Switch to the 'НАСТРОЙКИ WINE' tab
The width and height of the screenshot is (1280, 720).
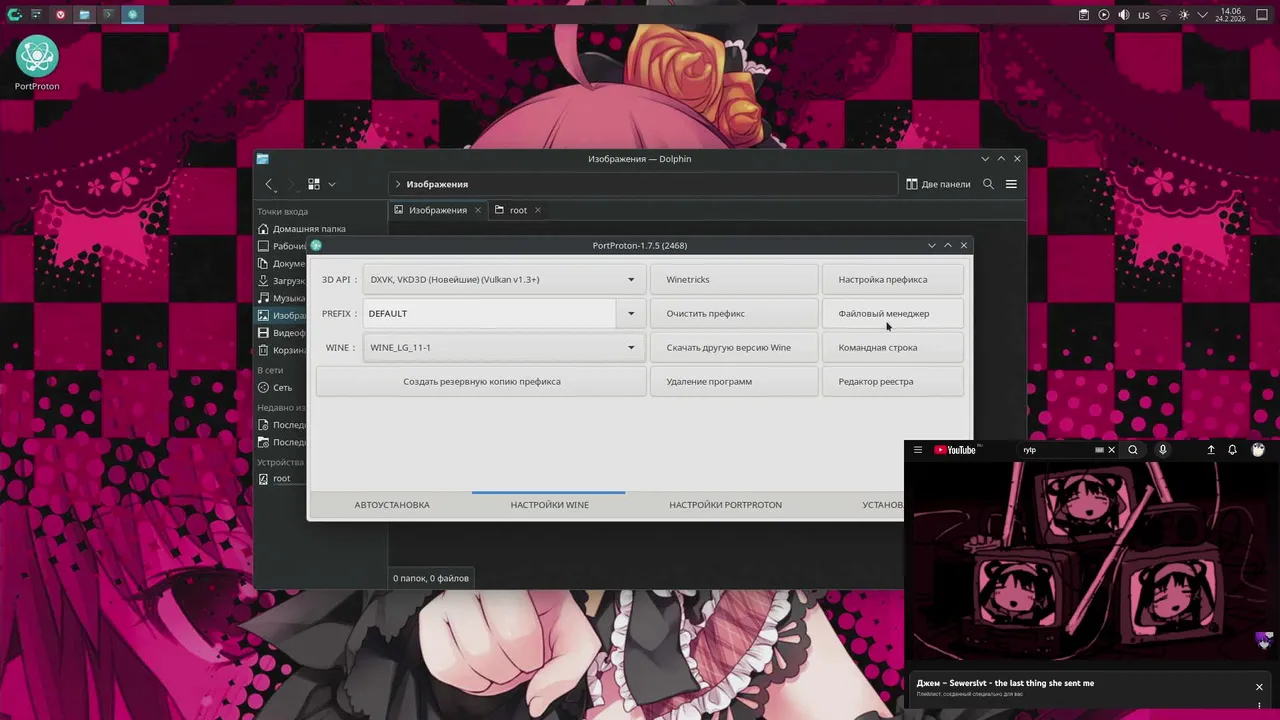(549, 505)
